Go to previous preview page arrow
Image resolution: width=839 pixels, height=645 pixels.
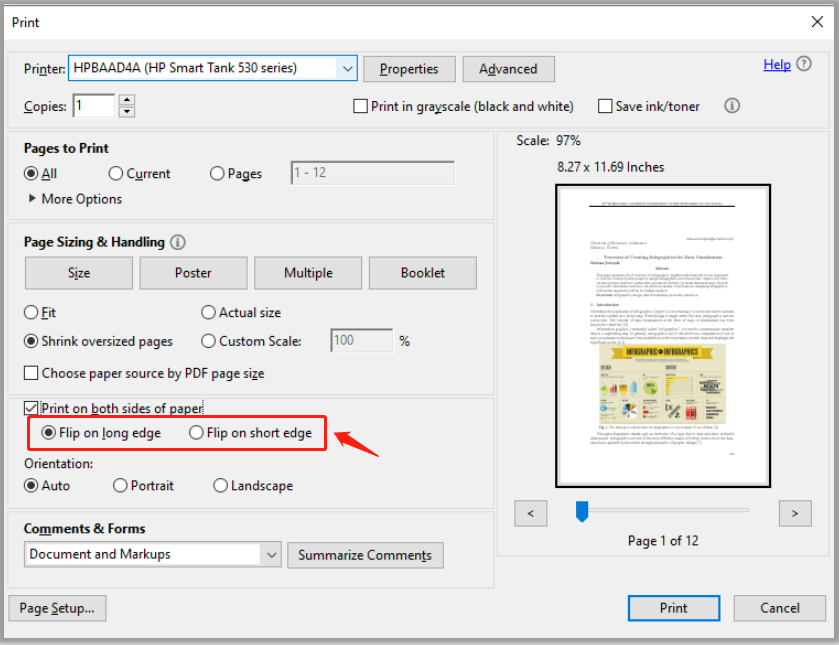(530, 513)
